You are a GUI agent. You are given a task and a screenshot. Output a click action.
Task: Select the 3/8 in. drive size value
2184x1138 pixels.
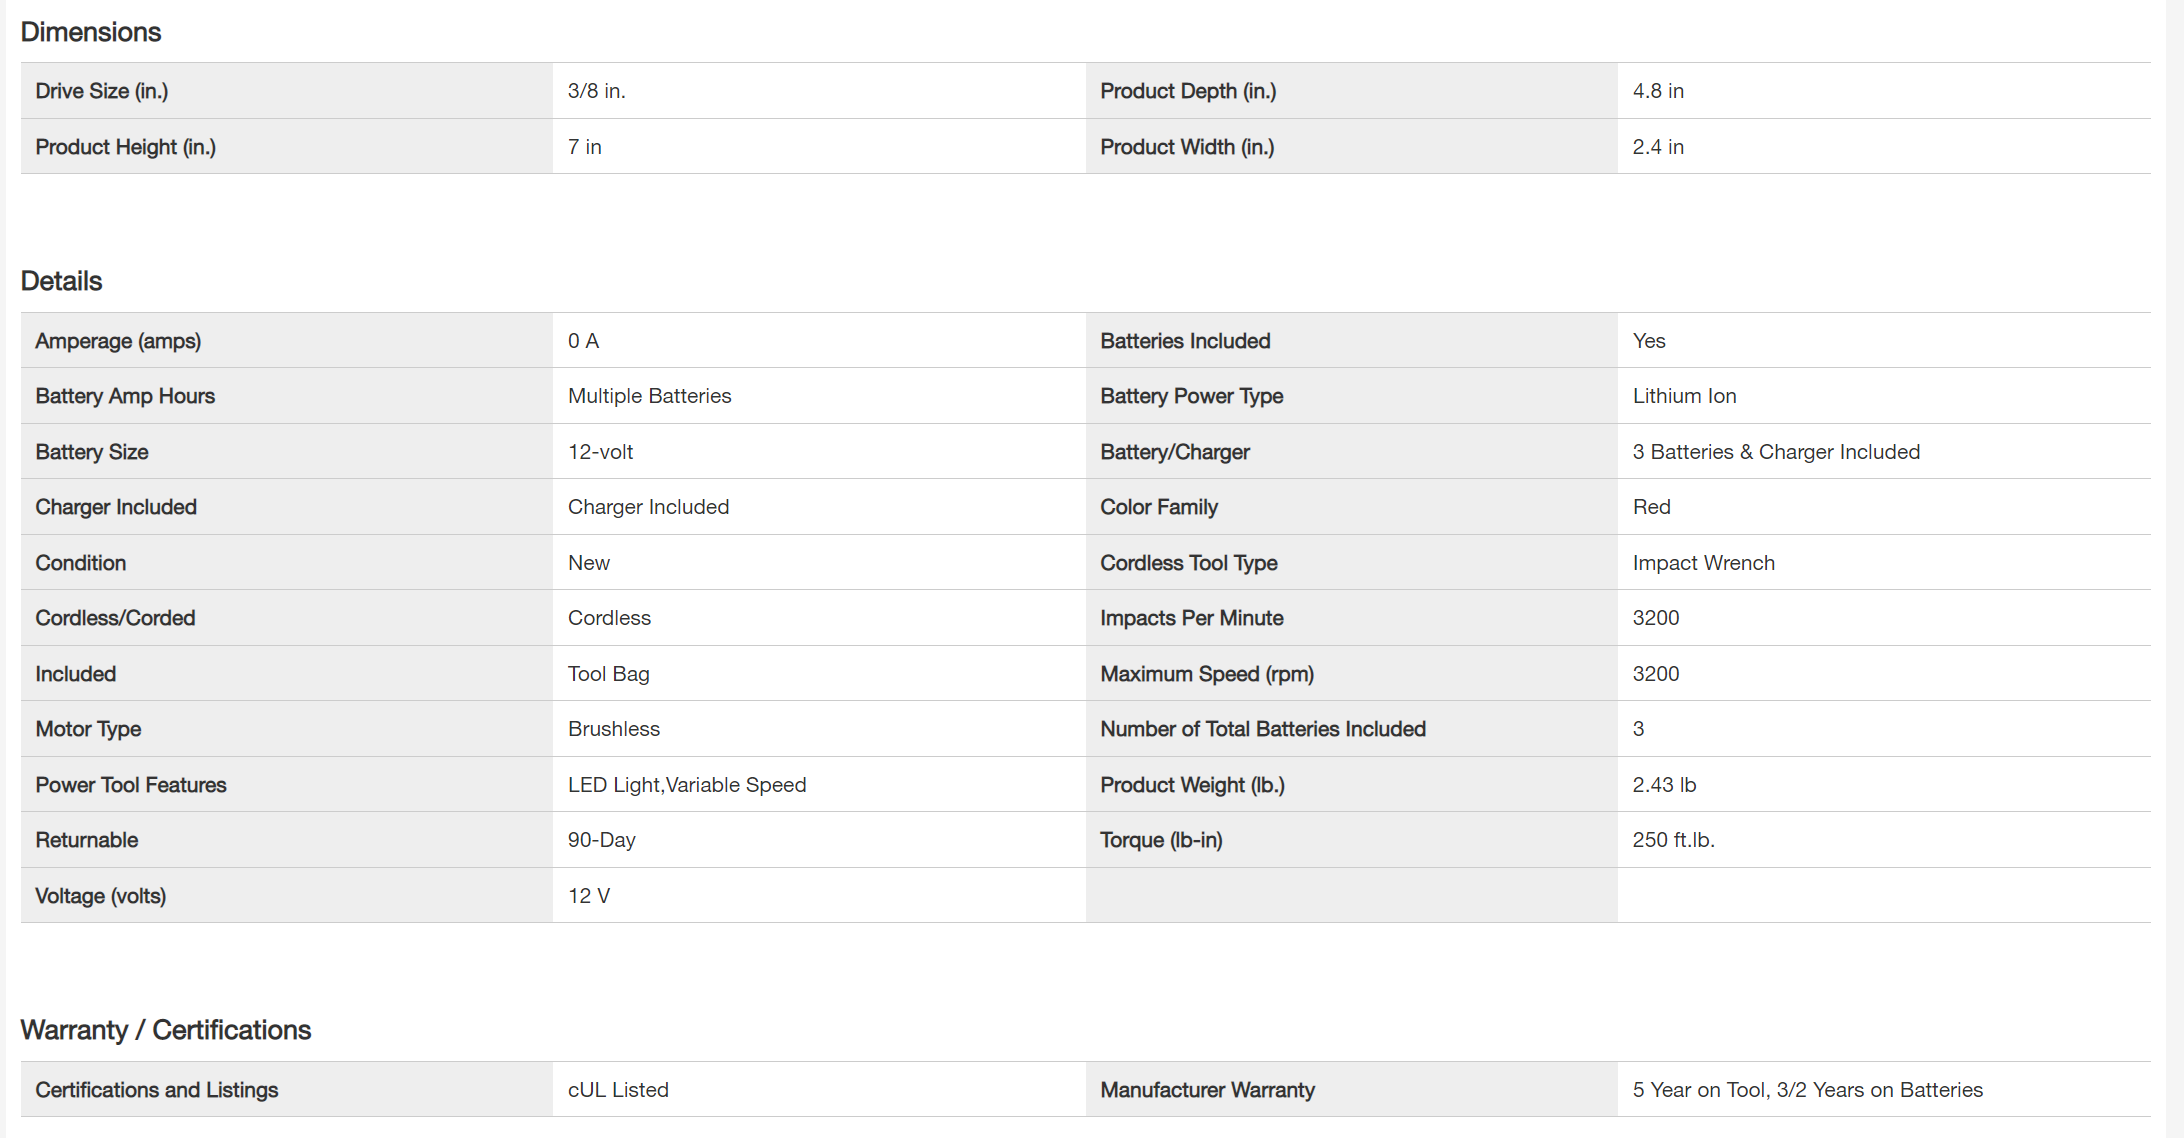click(597, 91)
